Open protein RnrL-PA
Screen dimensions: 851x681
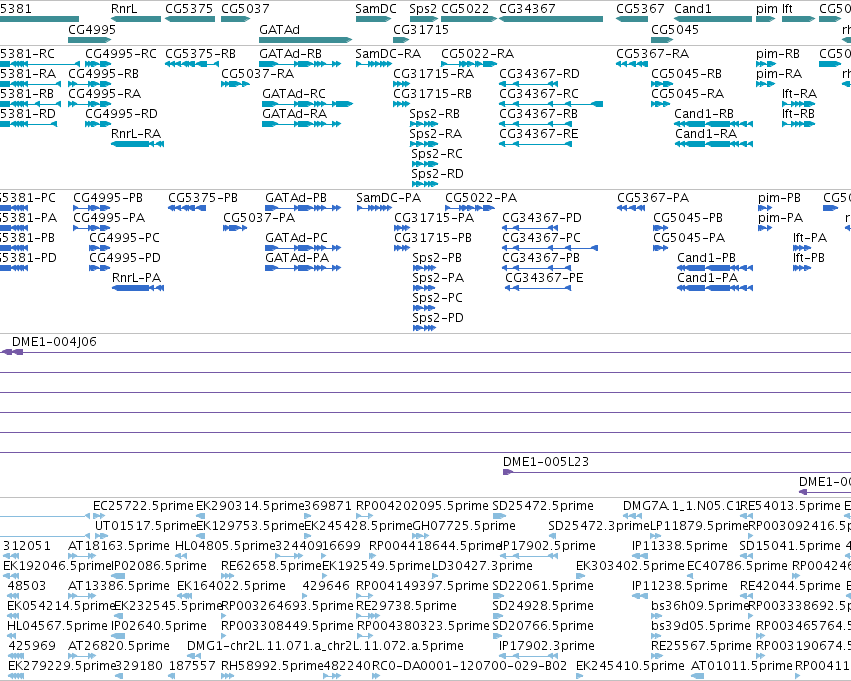pos(136,278)
